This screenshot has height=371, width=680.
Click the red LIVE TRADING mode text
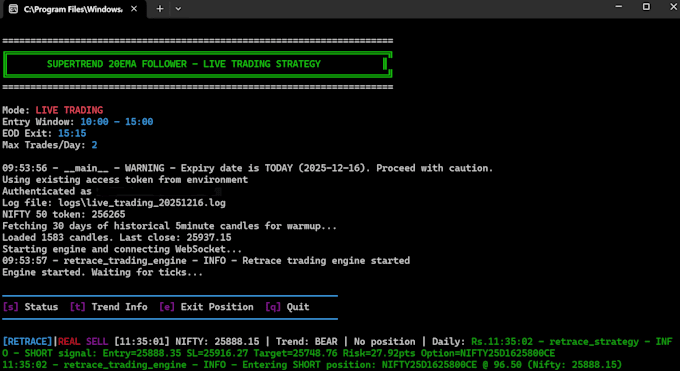[x=69, y=110]
